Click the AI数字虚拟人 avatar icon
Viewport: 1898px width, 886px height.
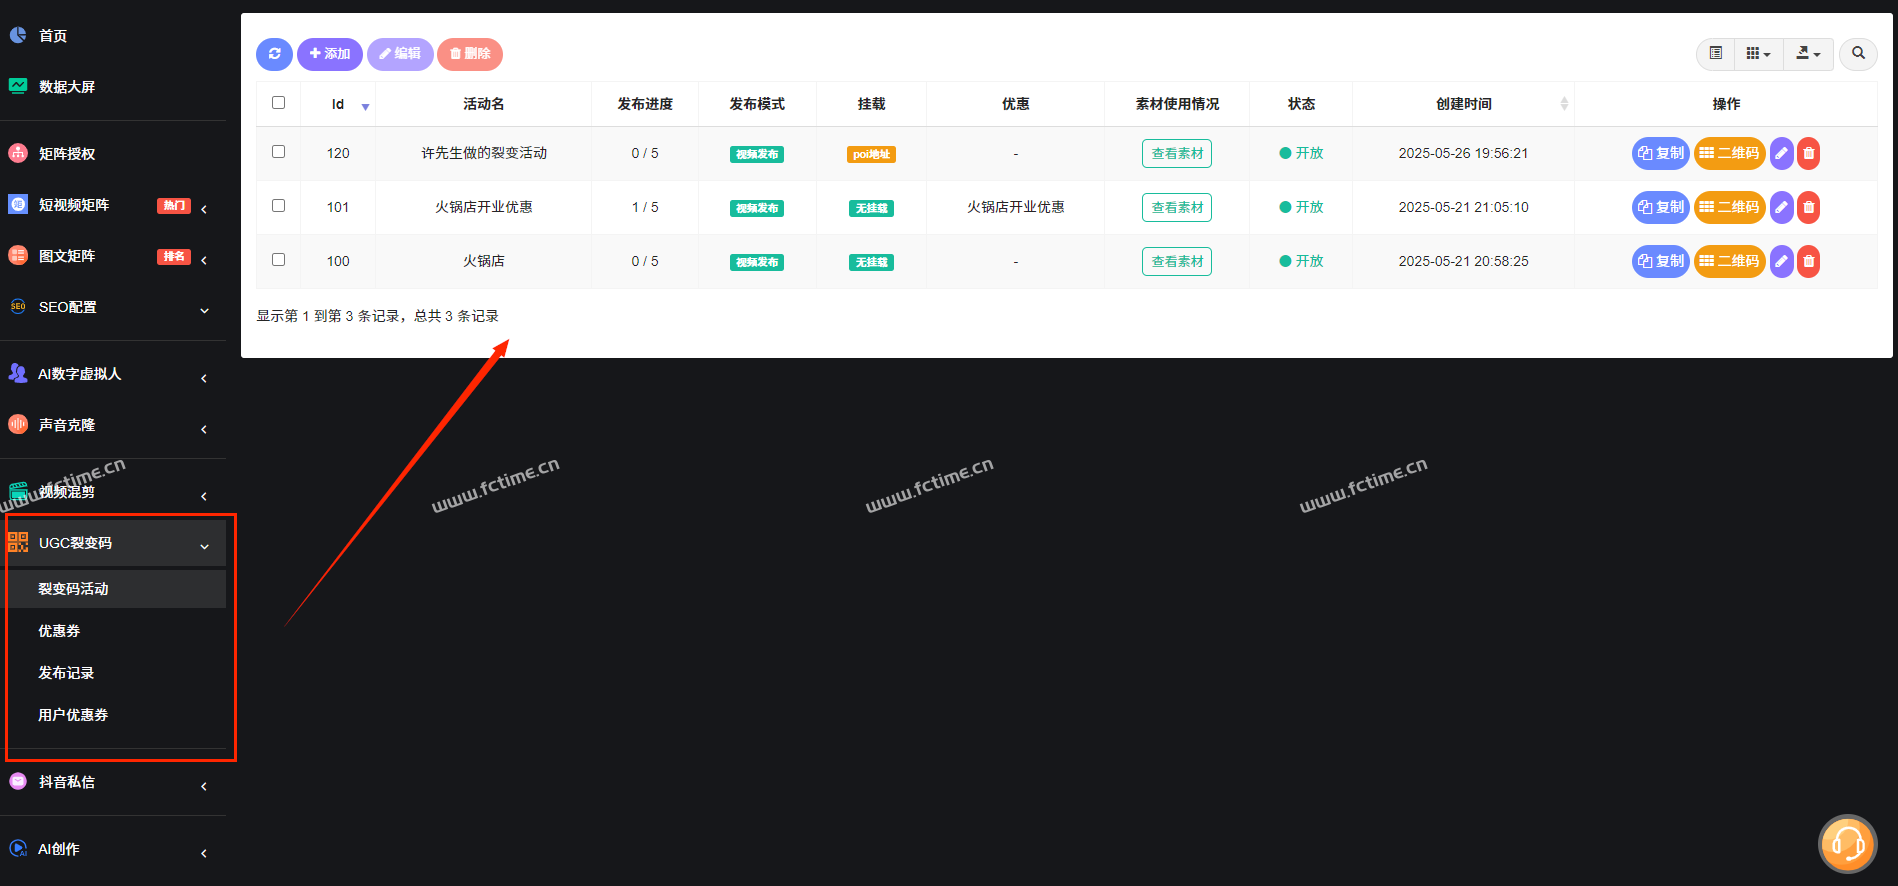(18, 373)
